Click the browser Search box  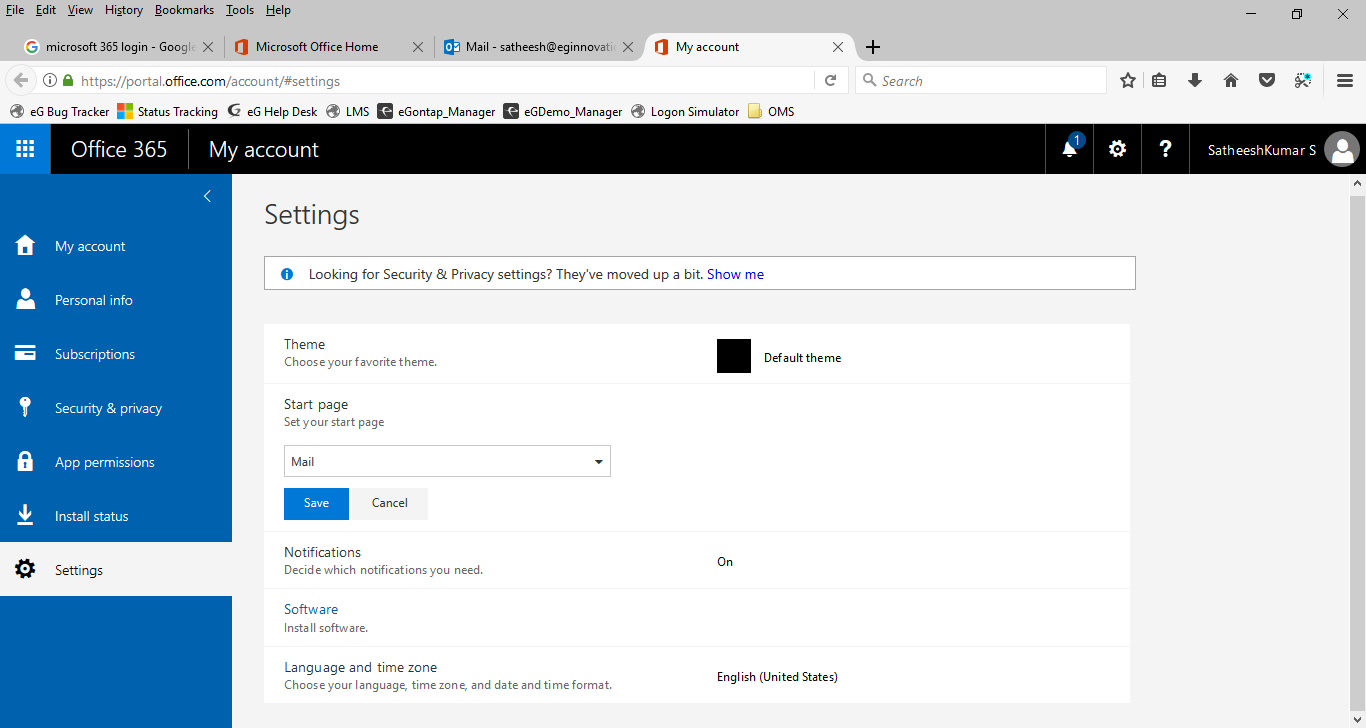pyautogui.click(x=981, y=81)
